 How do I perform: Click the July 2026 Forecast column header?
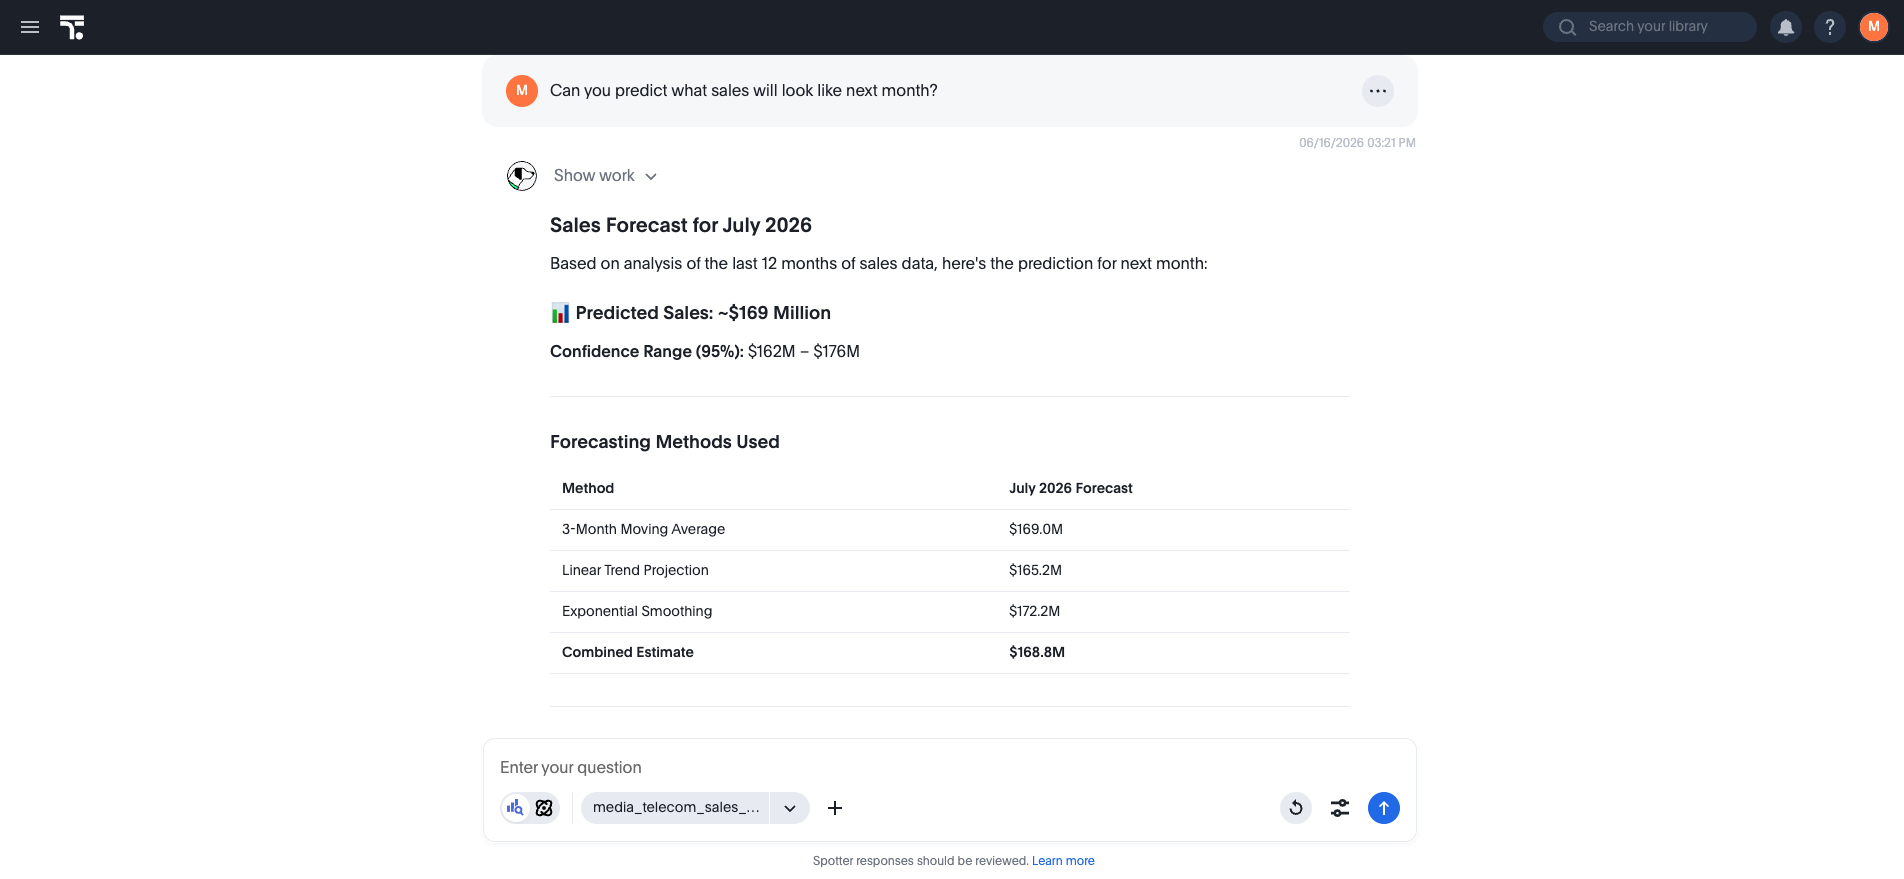(x=1071, y=488)
